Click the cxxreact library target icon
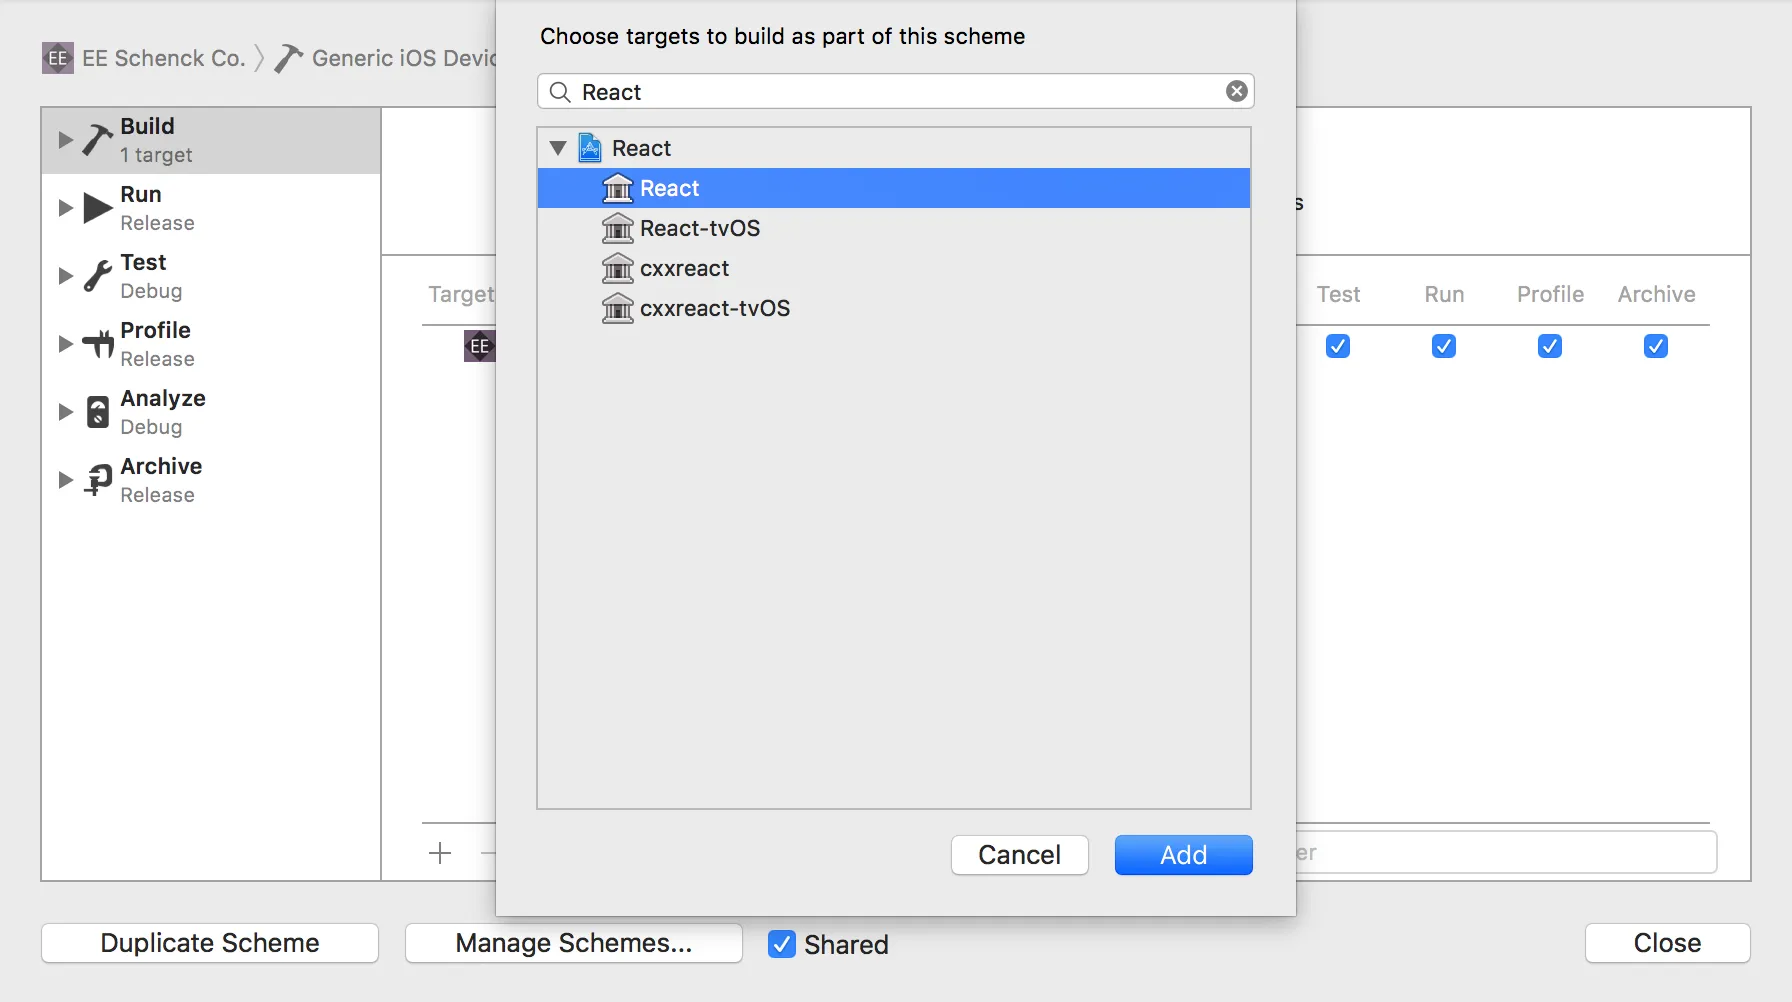This screenshot has height=1002, width=1792. tap(618, 268)
